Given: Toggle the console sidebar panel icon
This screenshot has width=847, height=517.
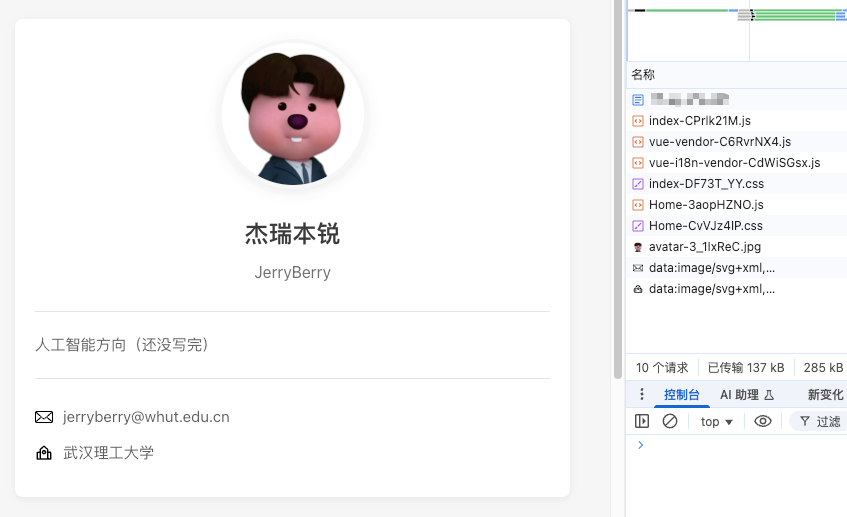Looking at the screenshot, I should [642, 421].
